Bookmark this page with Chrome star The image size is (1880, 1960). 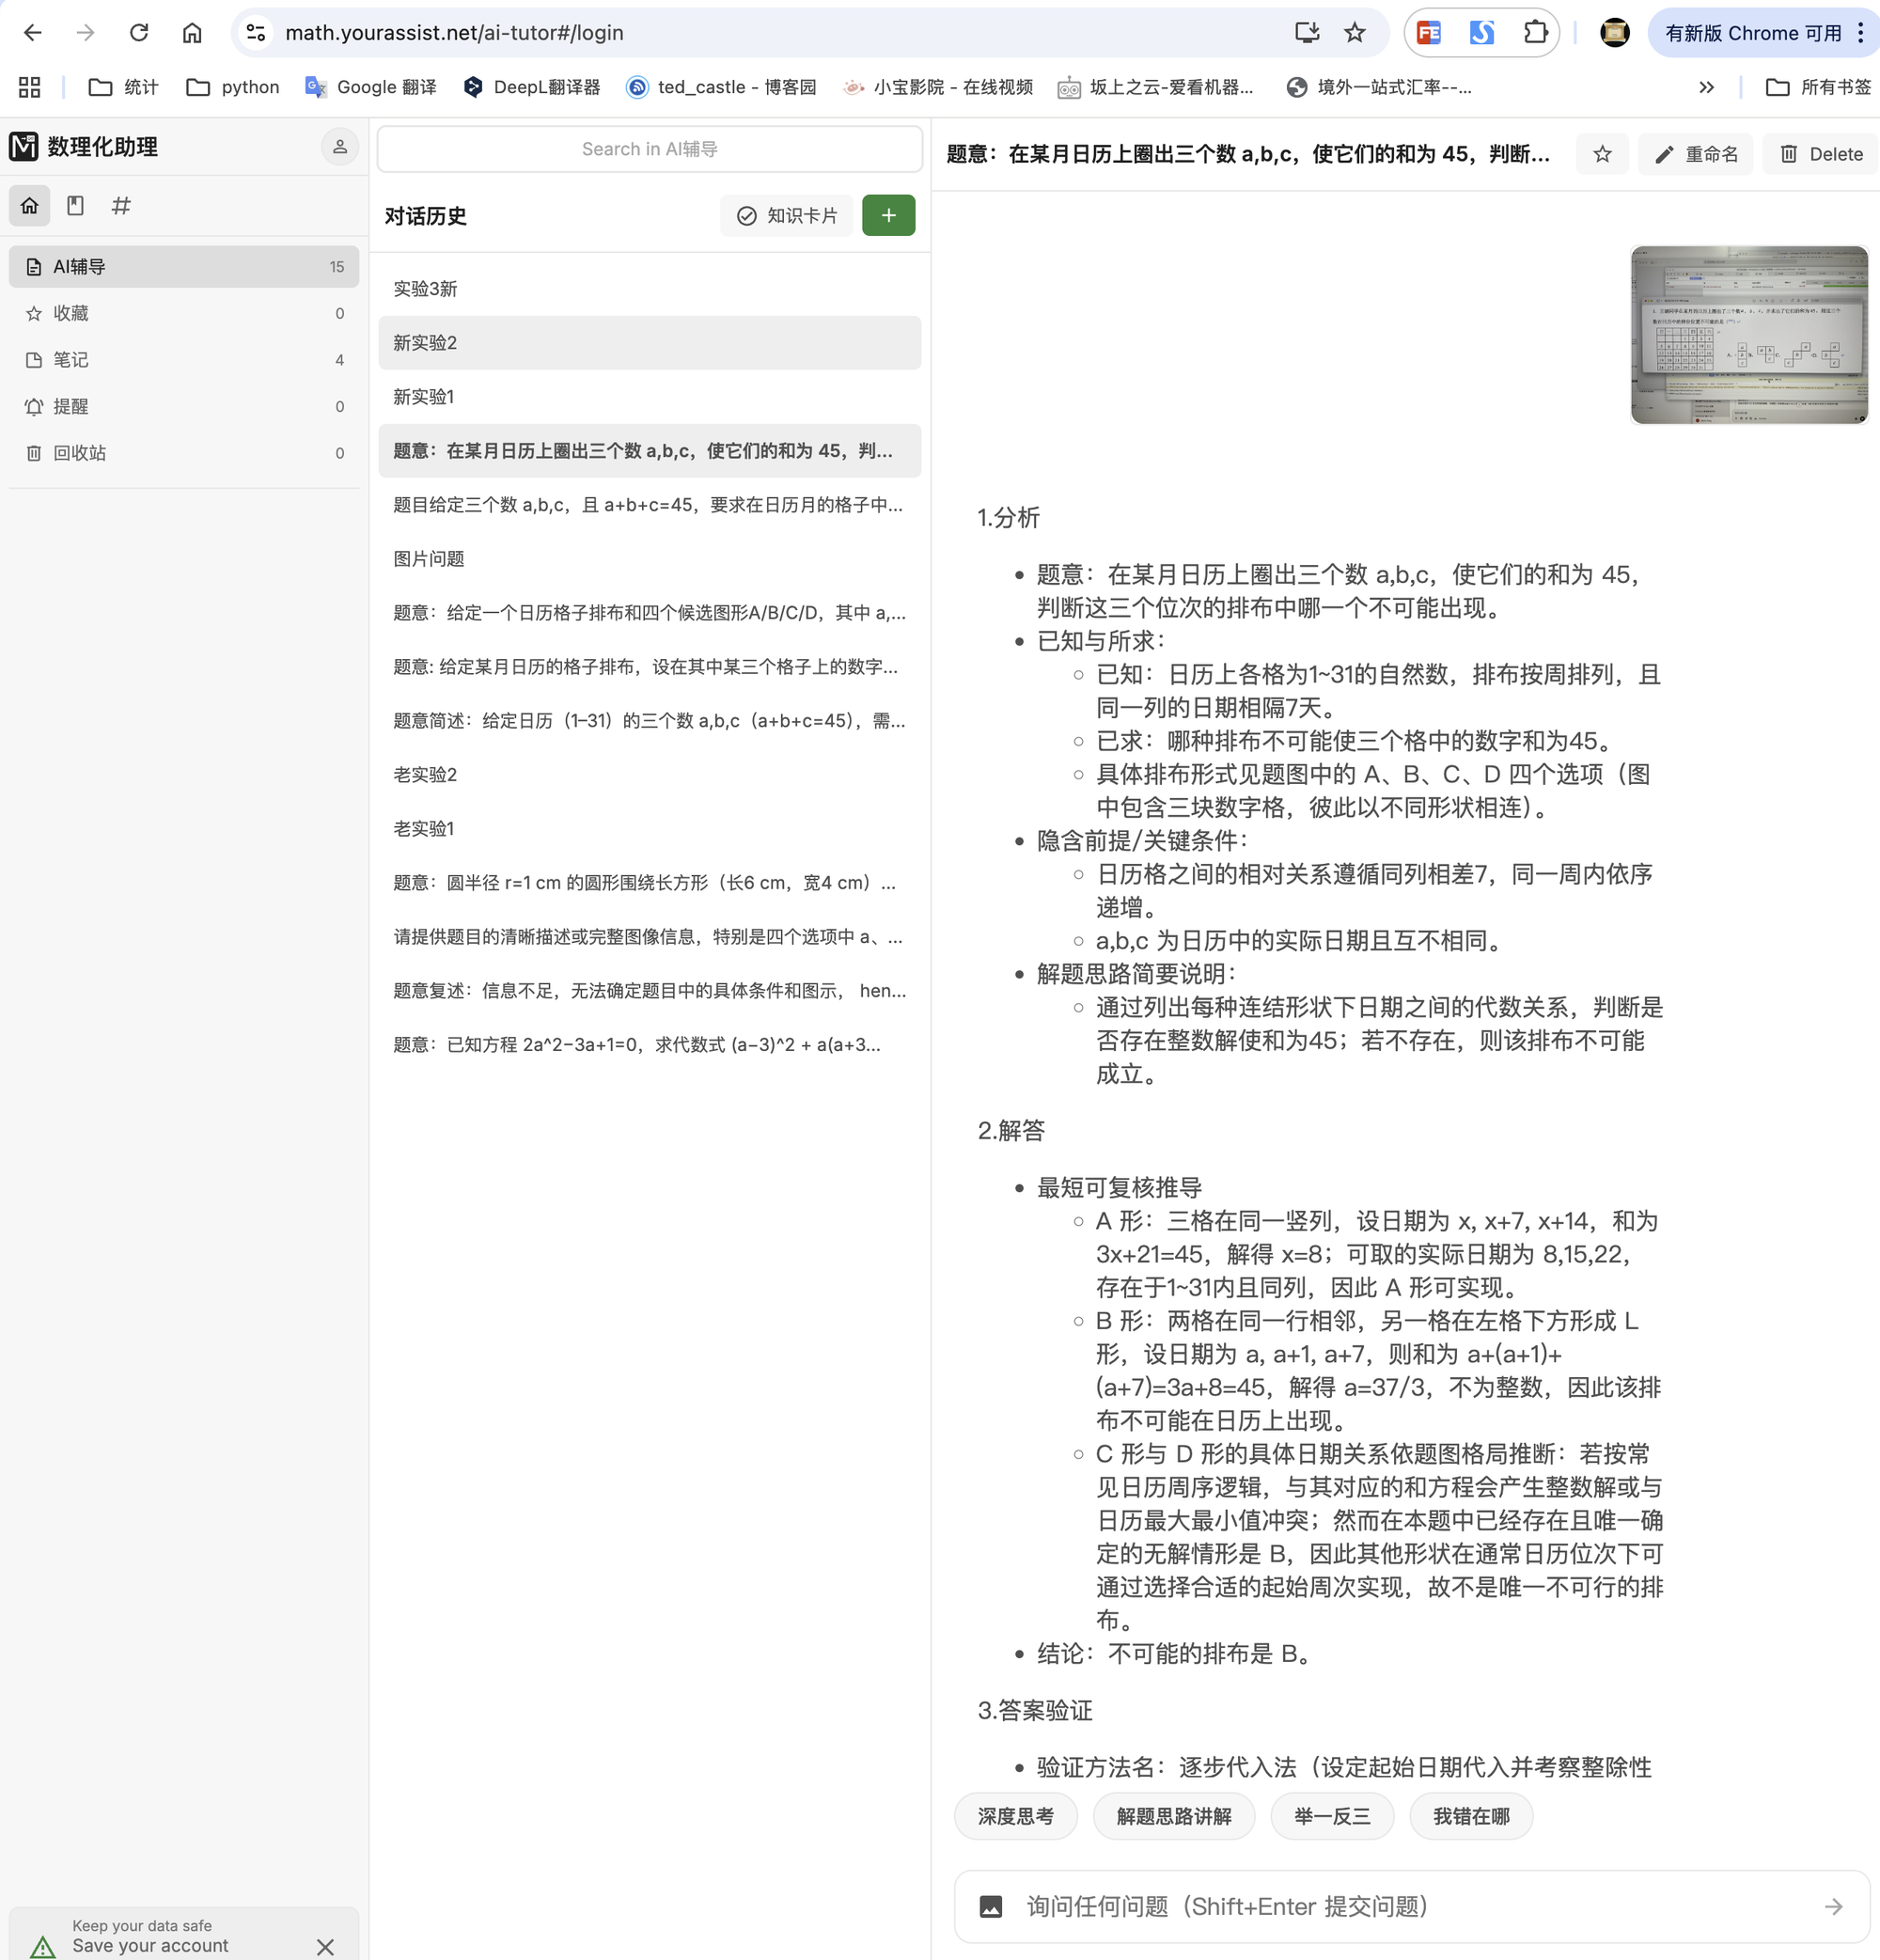[x=1354, y=33]
